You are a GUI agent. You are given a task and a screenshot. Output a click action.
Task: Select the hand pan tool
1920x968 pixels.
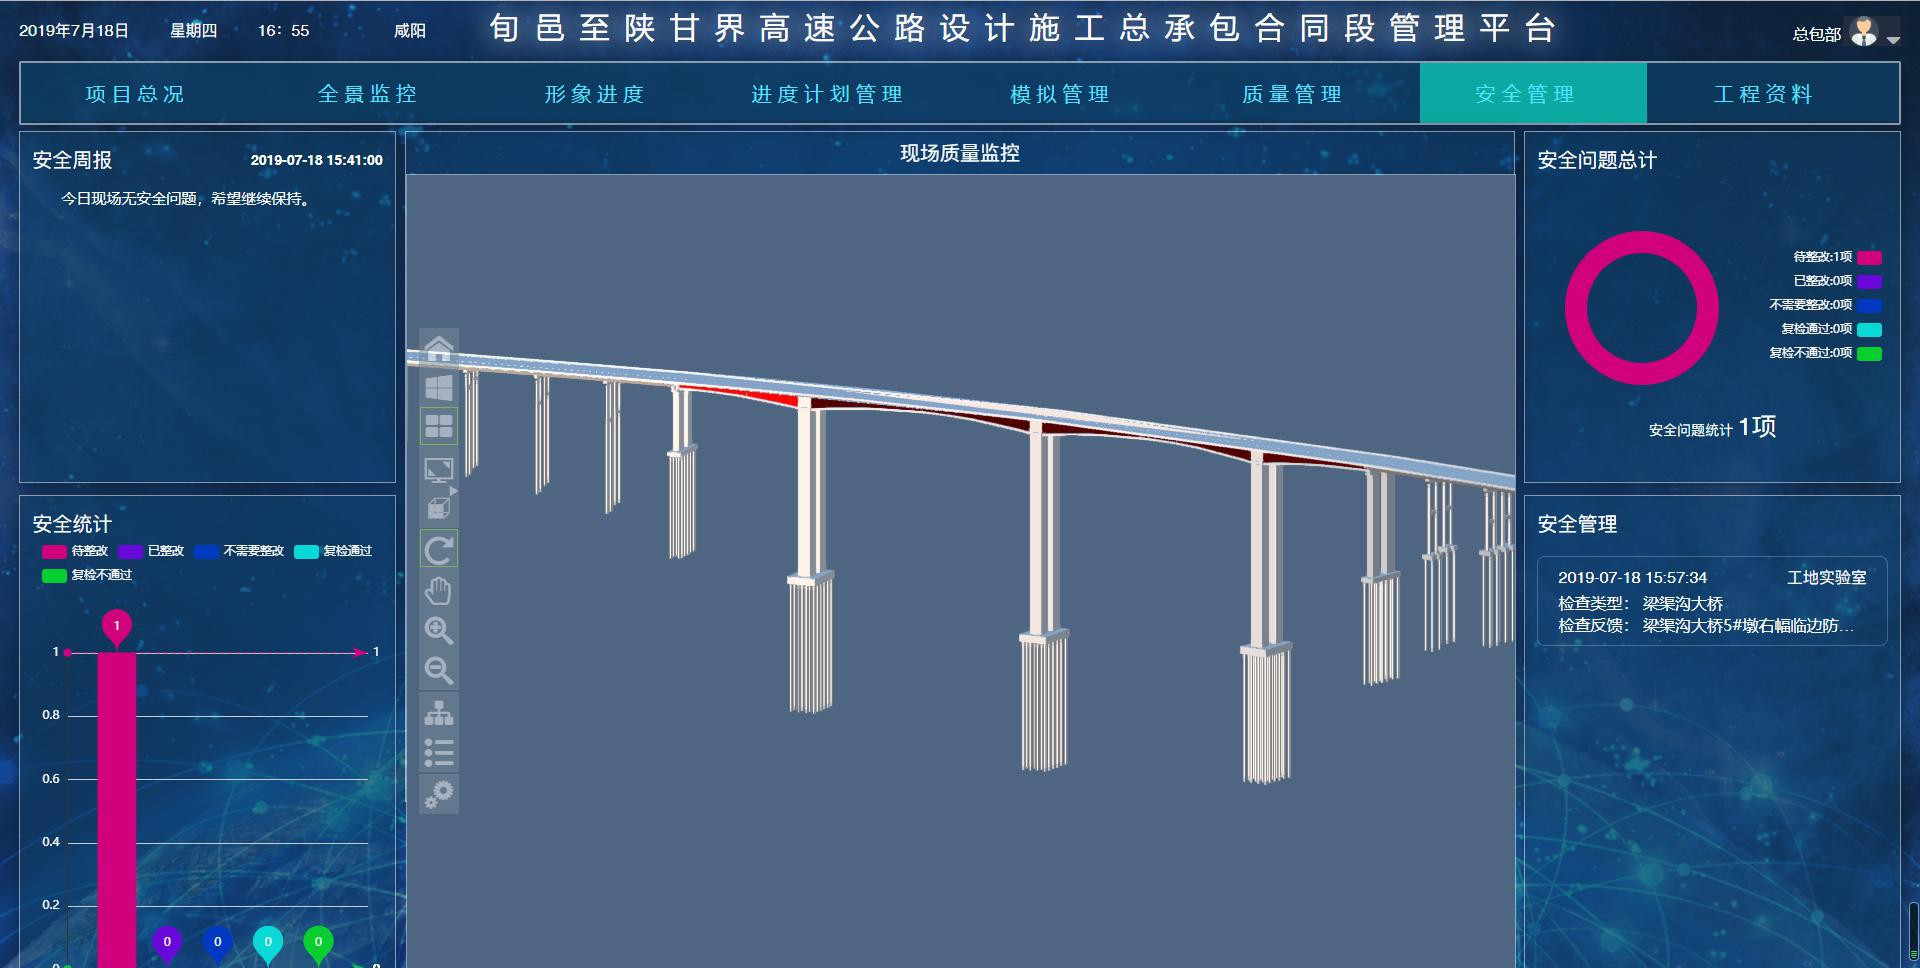click(x=438, y=591)
